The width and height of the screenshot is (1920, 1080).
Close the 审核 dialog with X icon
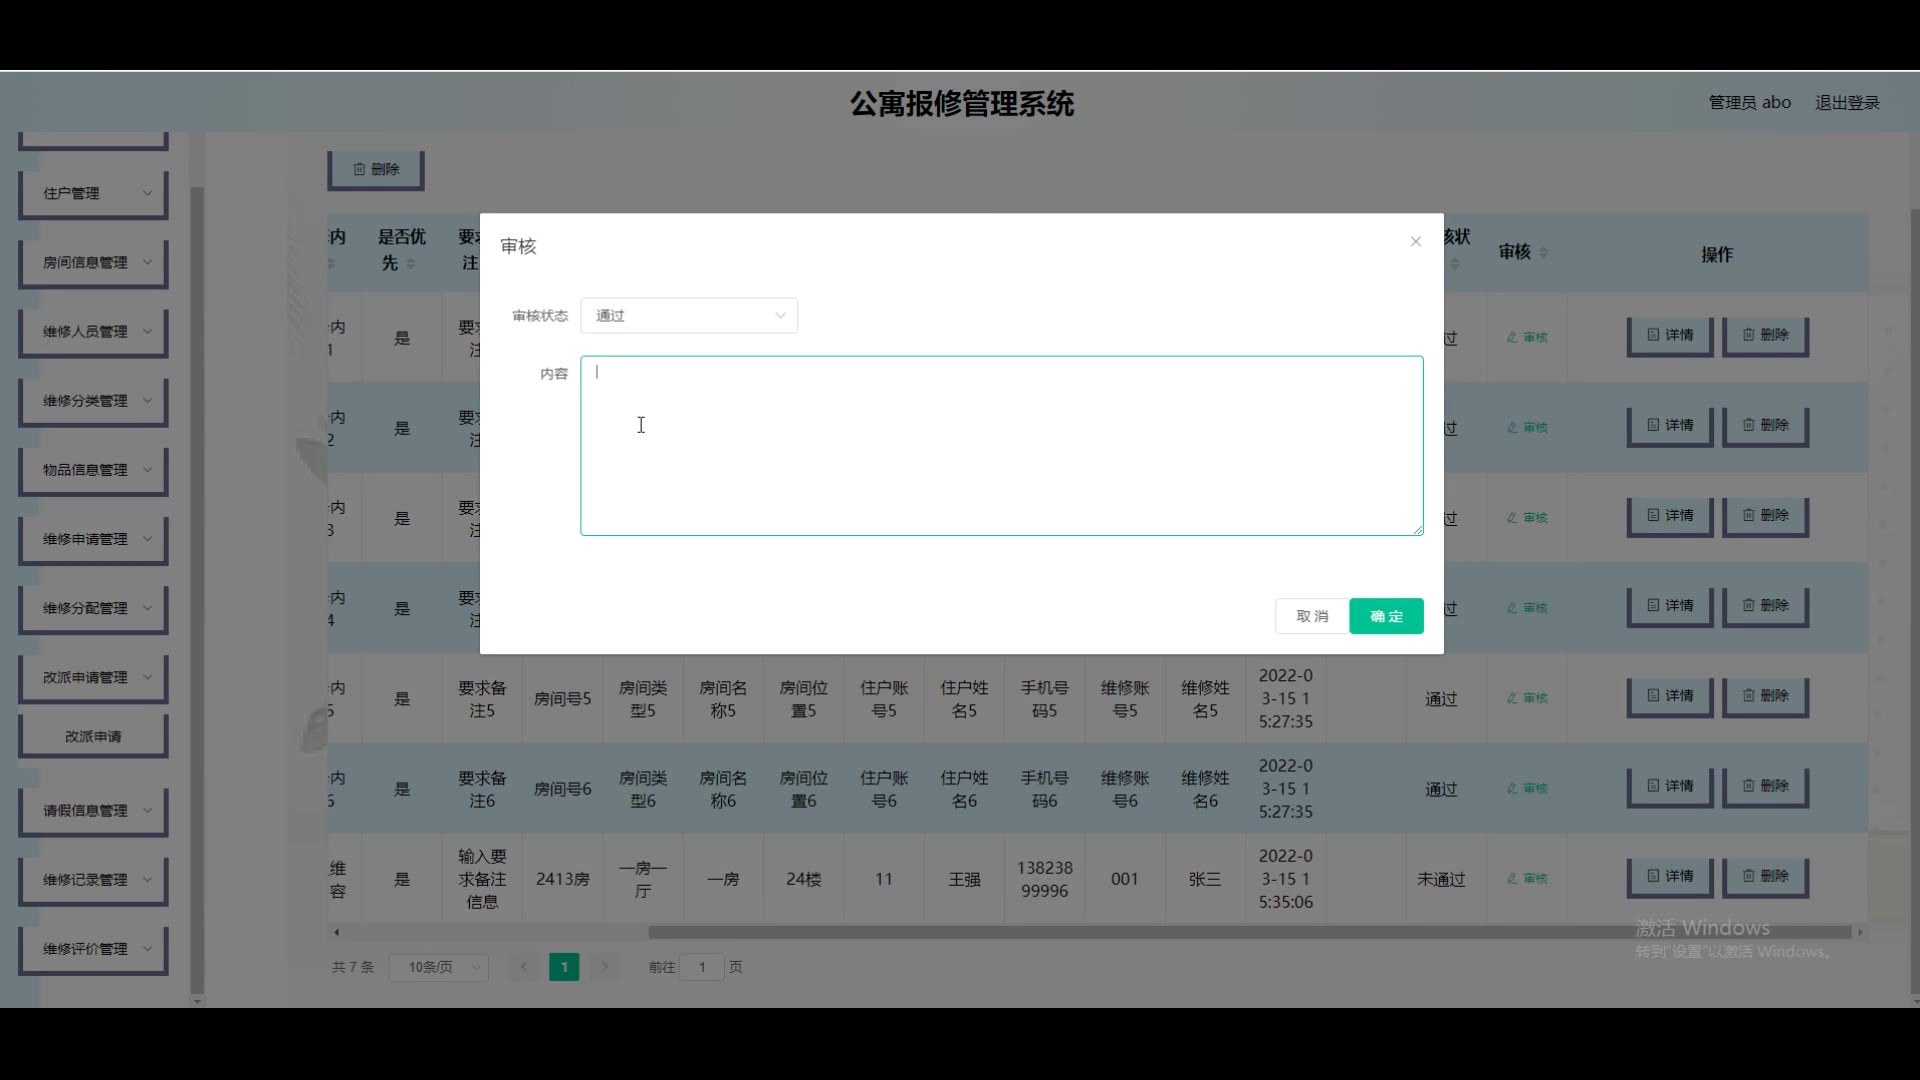click(x=1415, y=241)
